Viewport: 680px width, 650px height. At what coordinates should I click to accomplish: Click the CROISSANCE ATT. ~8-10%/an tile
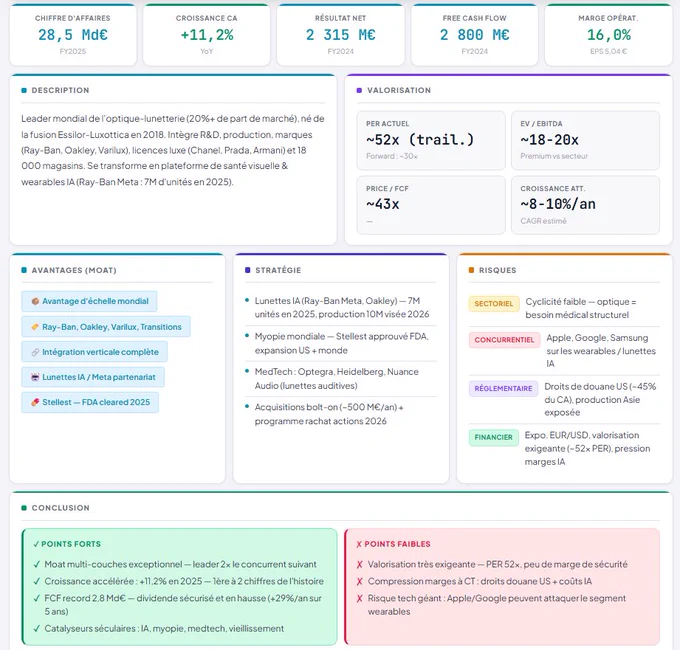(x=585, y=205)
